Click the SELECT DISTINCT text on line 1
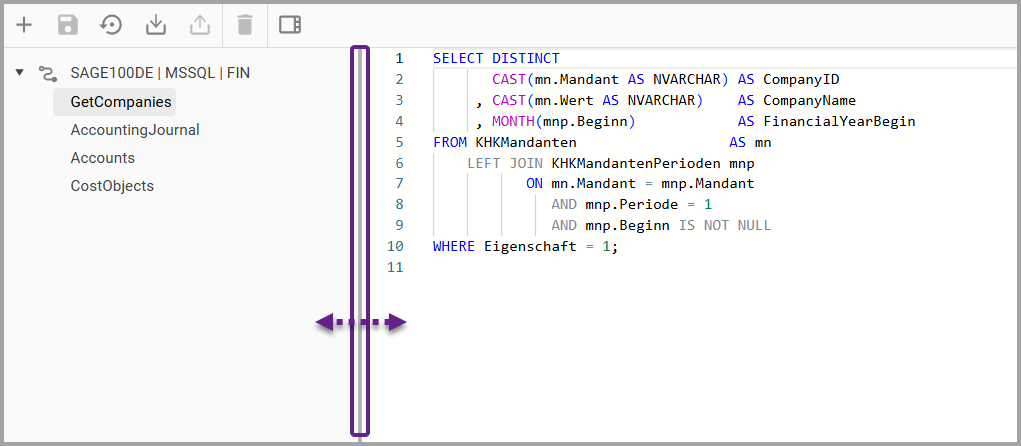1021x446 pixels. (496, 59)
